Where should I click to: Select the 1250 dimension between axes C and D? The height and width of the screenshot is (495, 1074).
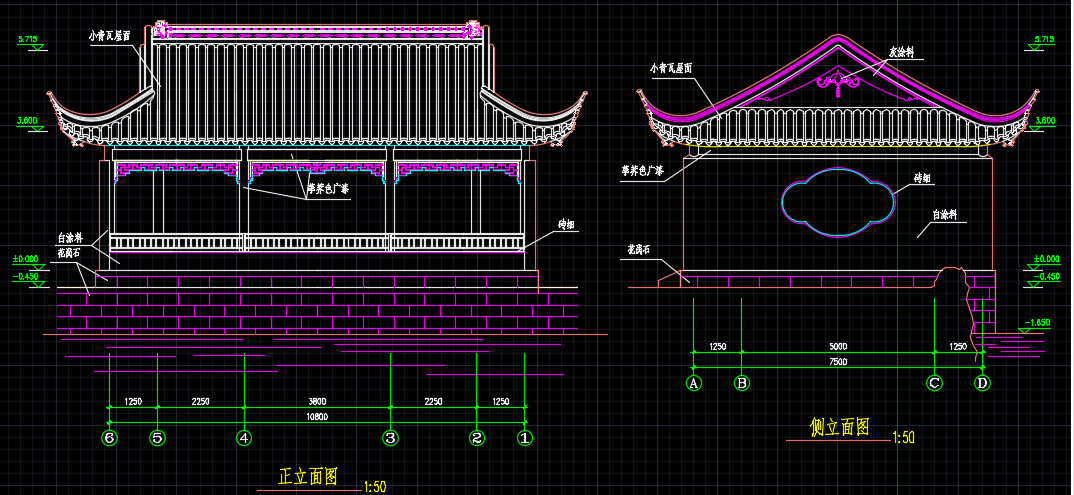pos(958,346)
